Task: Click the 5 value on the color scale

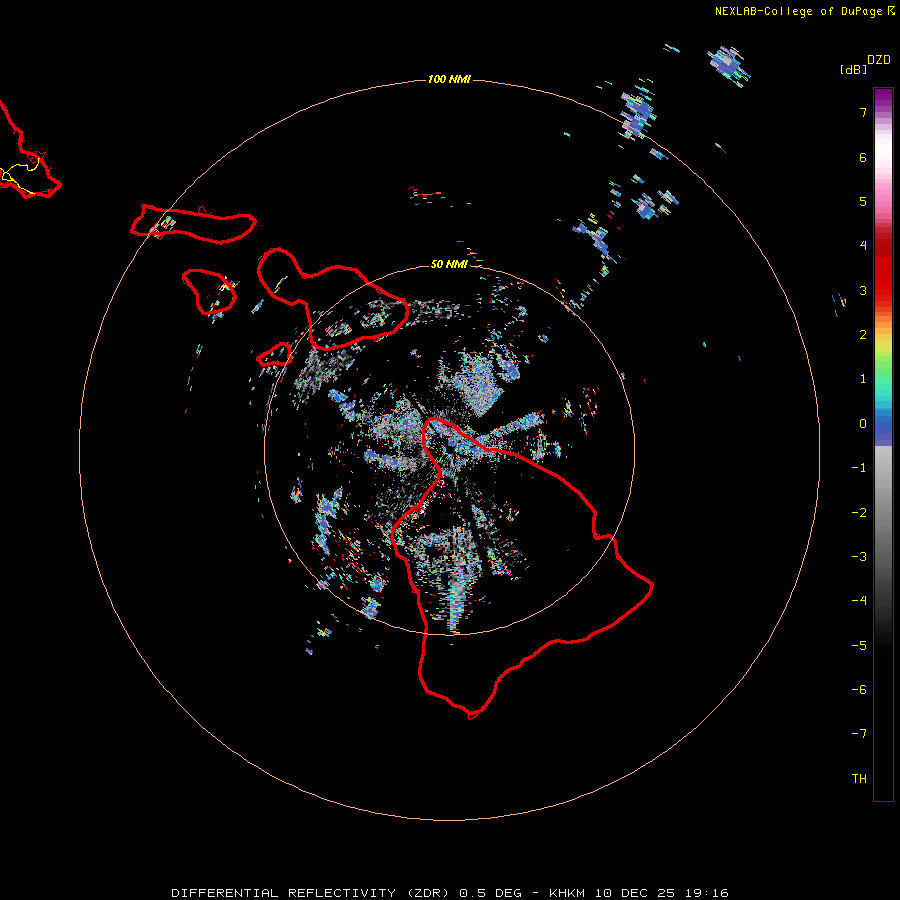Action: coord(863,202)
